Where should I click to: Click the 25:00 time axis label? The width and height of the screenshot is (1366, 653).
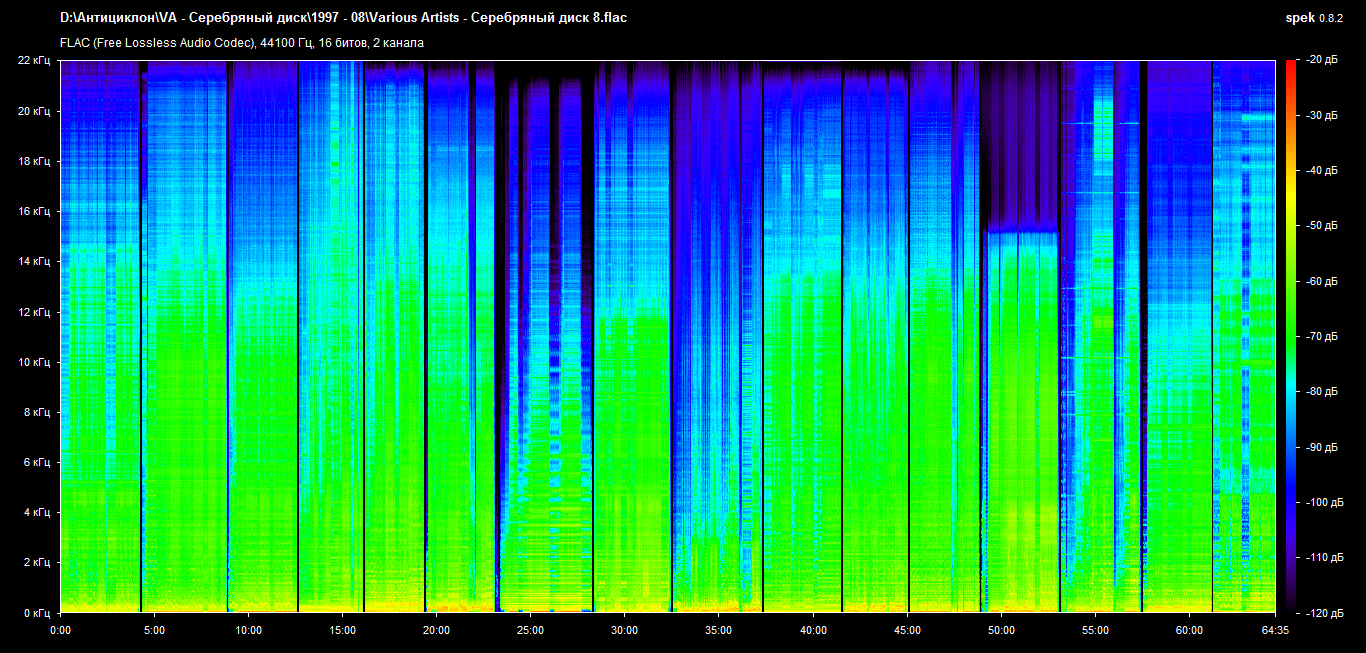[531, 630]
